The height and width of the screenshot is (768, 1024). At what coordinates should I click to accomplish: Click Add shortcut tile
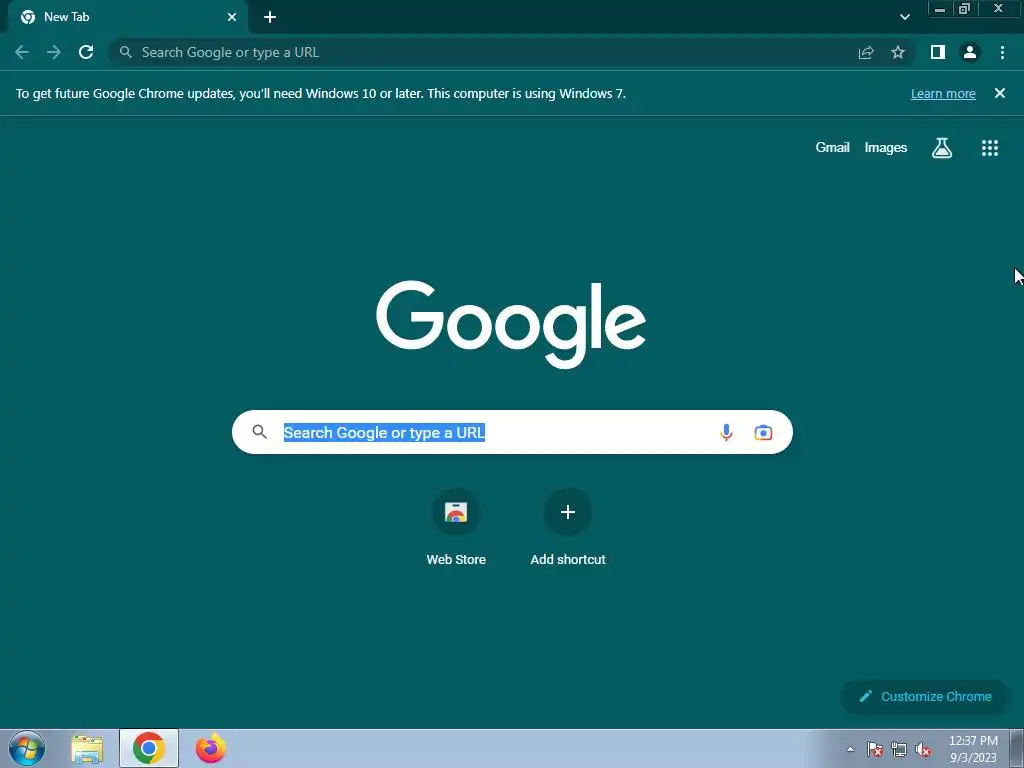pos(568,527)
